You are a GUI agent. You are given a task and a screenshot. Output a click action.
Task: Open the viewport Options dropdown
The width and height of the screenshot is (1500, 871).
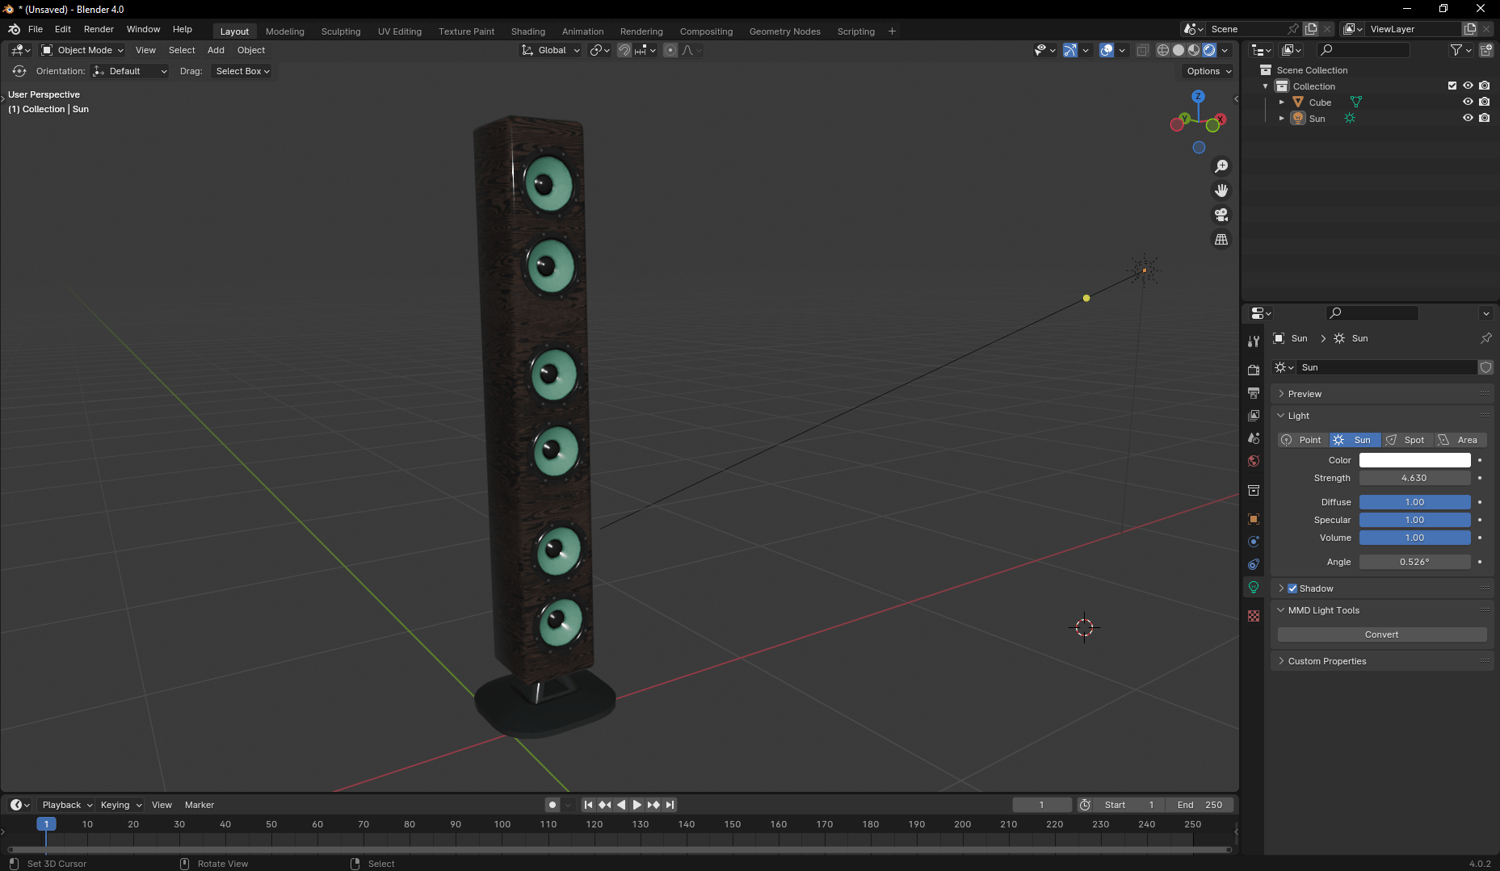click(x=1208, y=71)
